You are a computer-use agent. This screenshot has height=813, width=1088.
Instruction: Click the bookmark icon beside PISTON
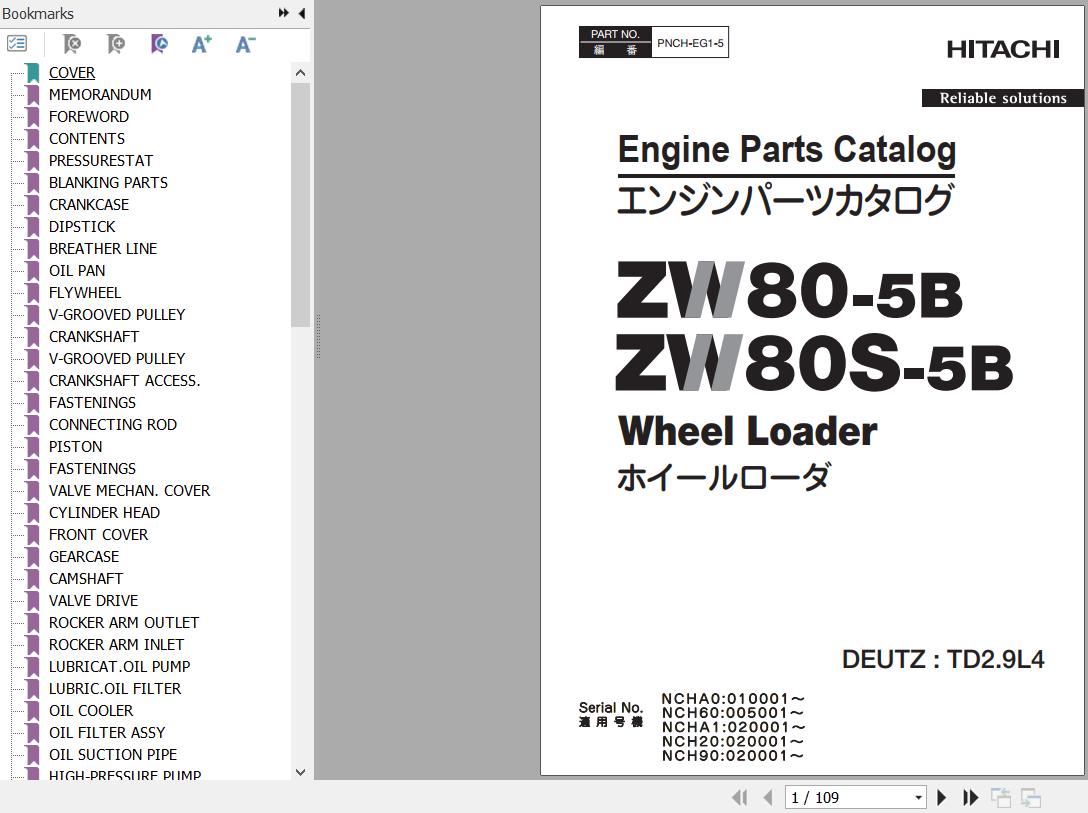click(33, 447)
